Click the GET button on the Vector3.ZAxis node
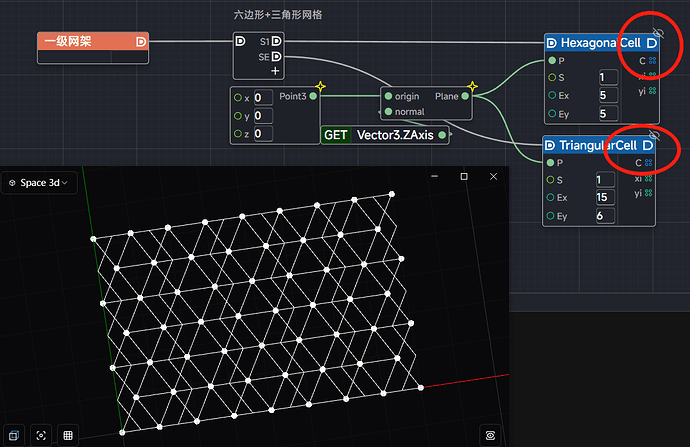 tap(336, 134)
